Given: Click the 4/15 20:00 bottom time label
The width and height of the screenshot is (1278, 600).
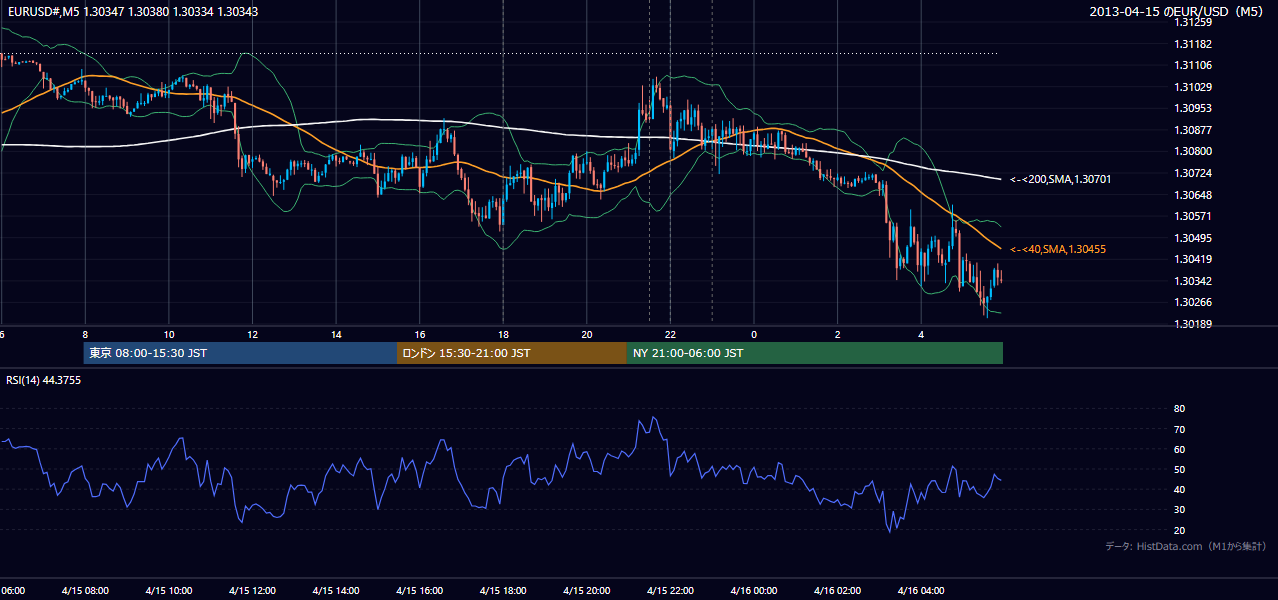Looking at the screenshot, I should point(587,590).
